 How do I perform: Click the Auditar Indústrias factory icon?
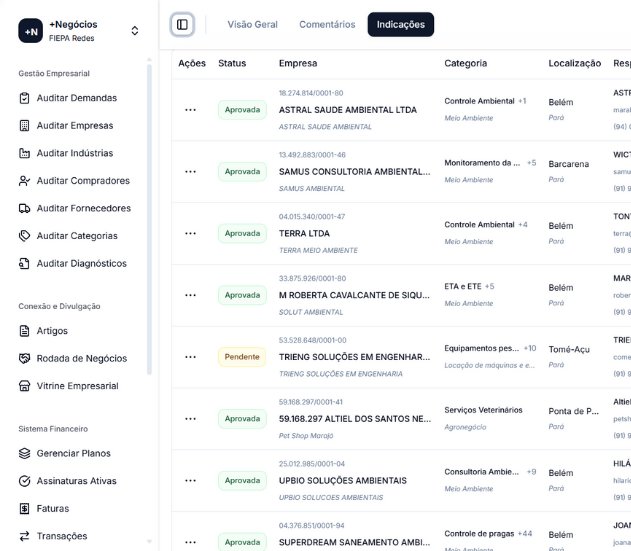[x=25, y=153]
